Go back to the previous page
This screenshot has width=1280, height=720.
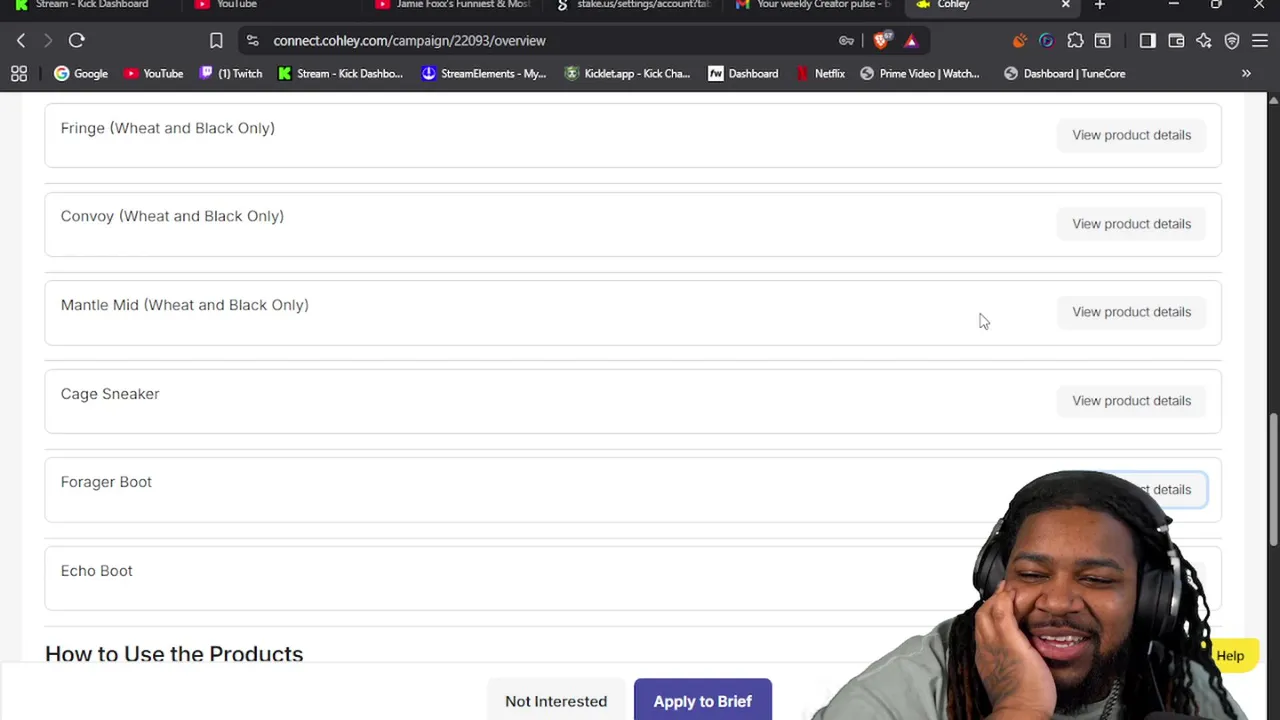tap(21, 41)
